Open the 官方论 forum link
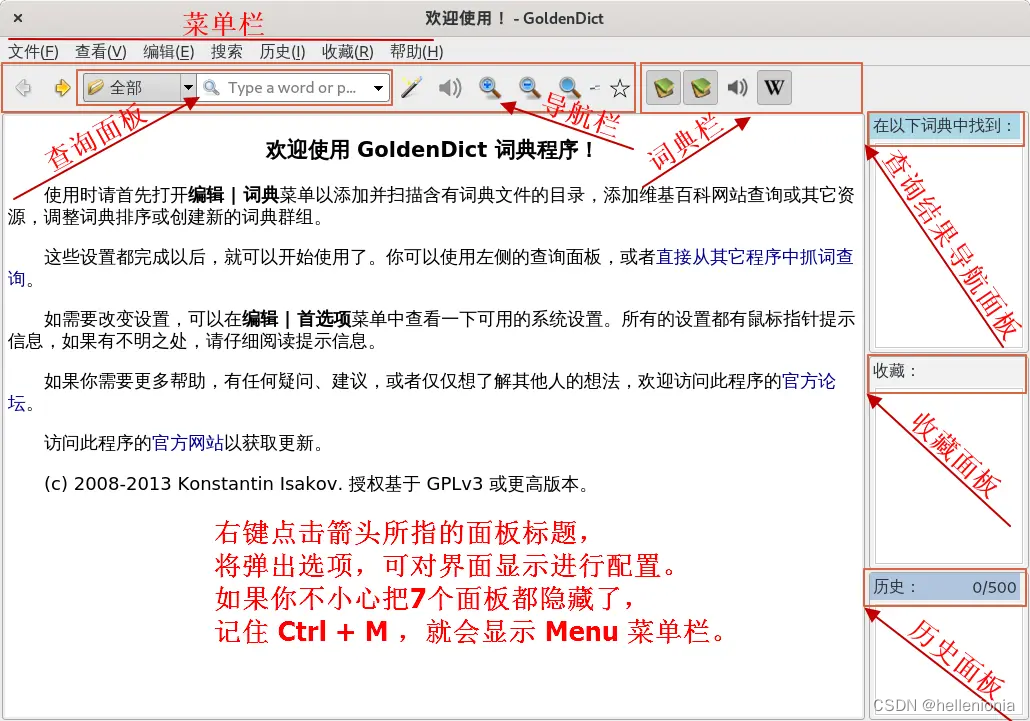The image size is (1030, 721). 809,382
